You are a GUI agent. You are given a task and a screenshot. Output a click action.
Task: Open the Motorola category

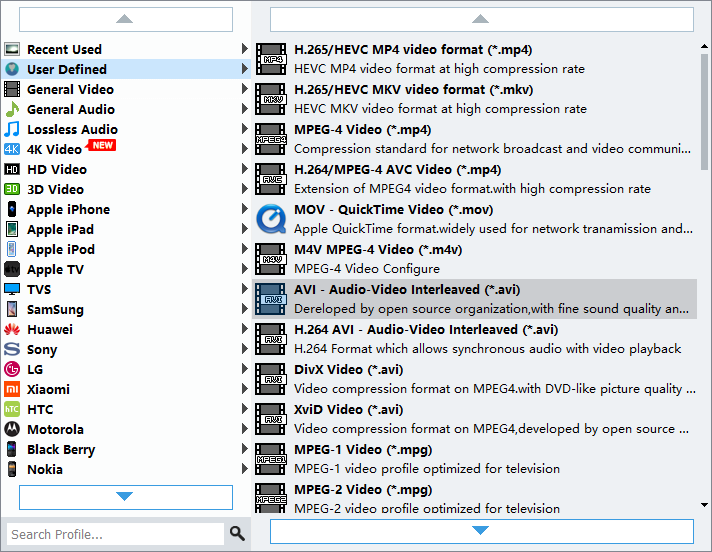point(126,429)
